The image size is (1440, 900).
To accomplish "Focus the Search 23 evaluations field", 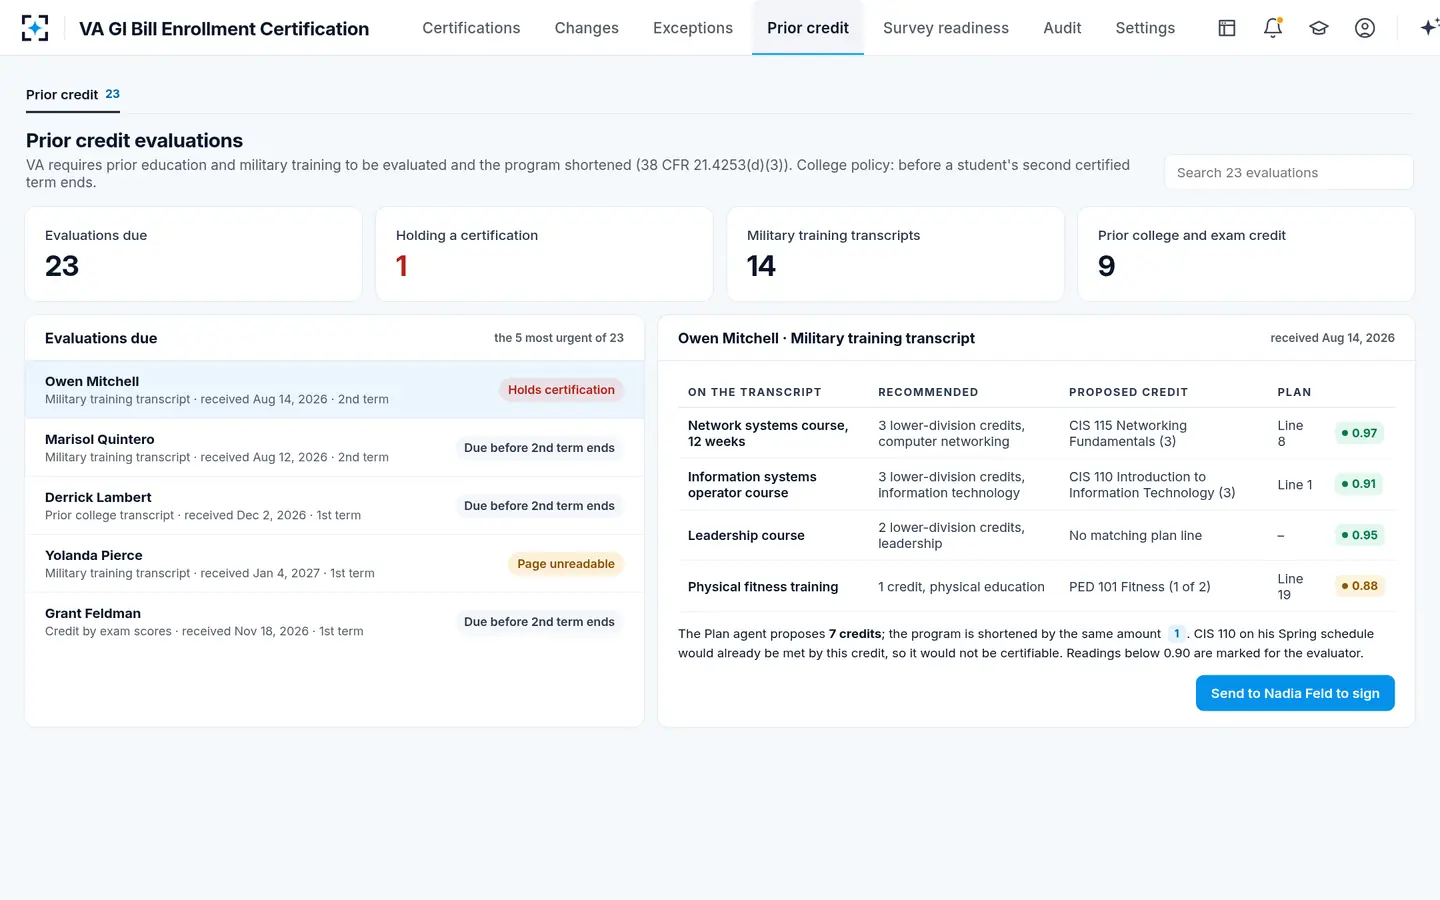I will (1288, 172).
